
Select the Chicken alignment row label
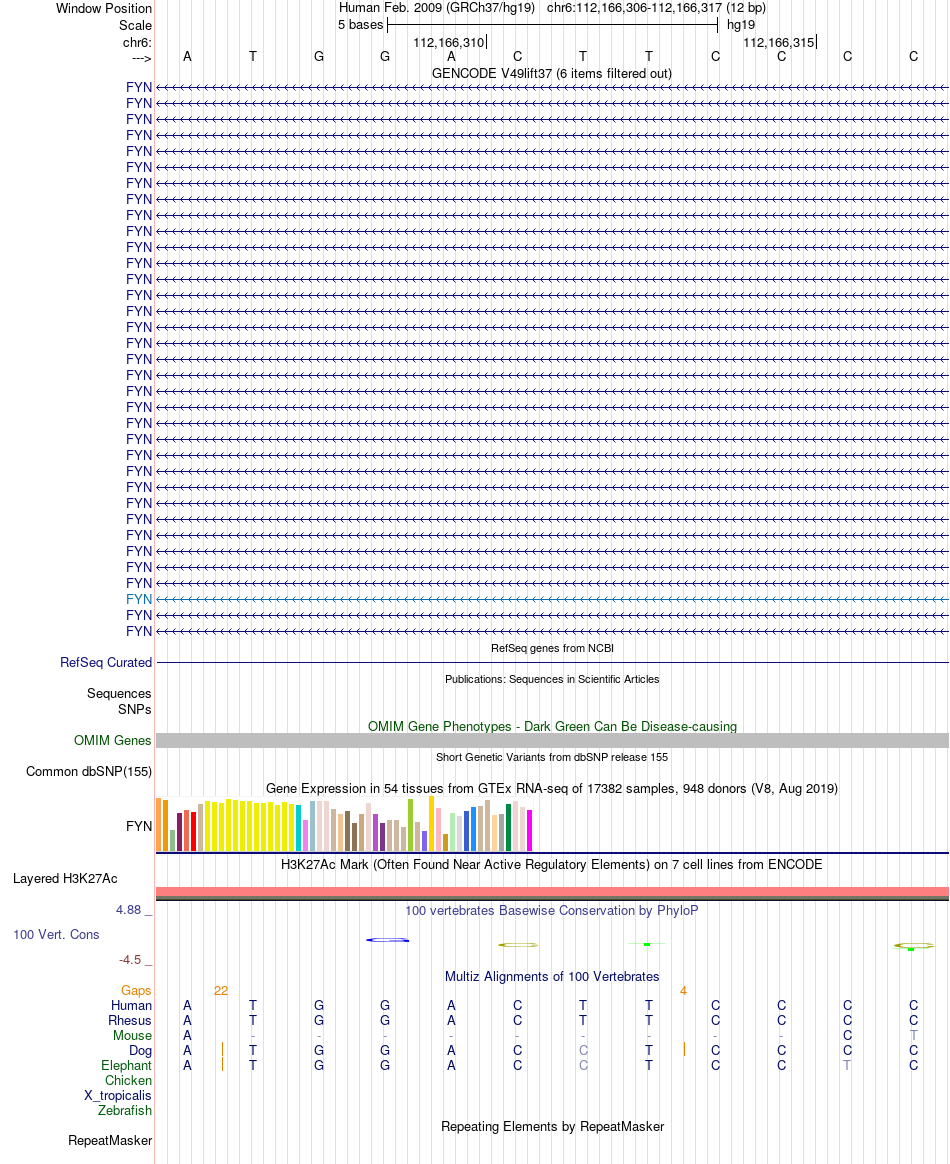[x=128, y=1080]
